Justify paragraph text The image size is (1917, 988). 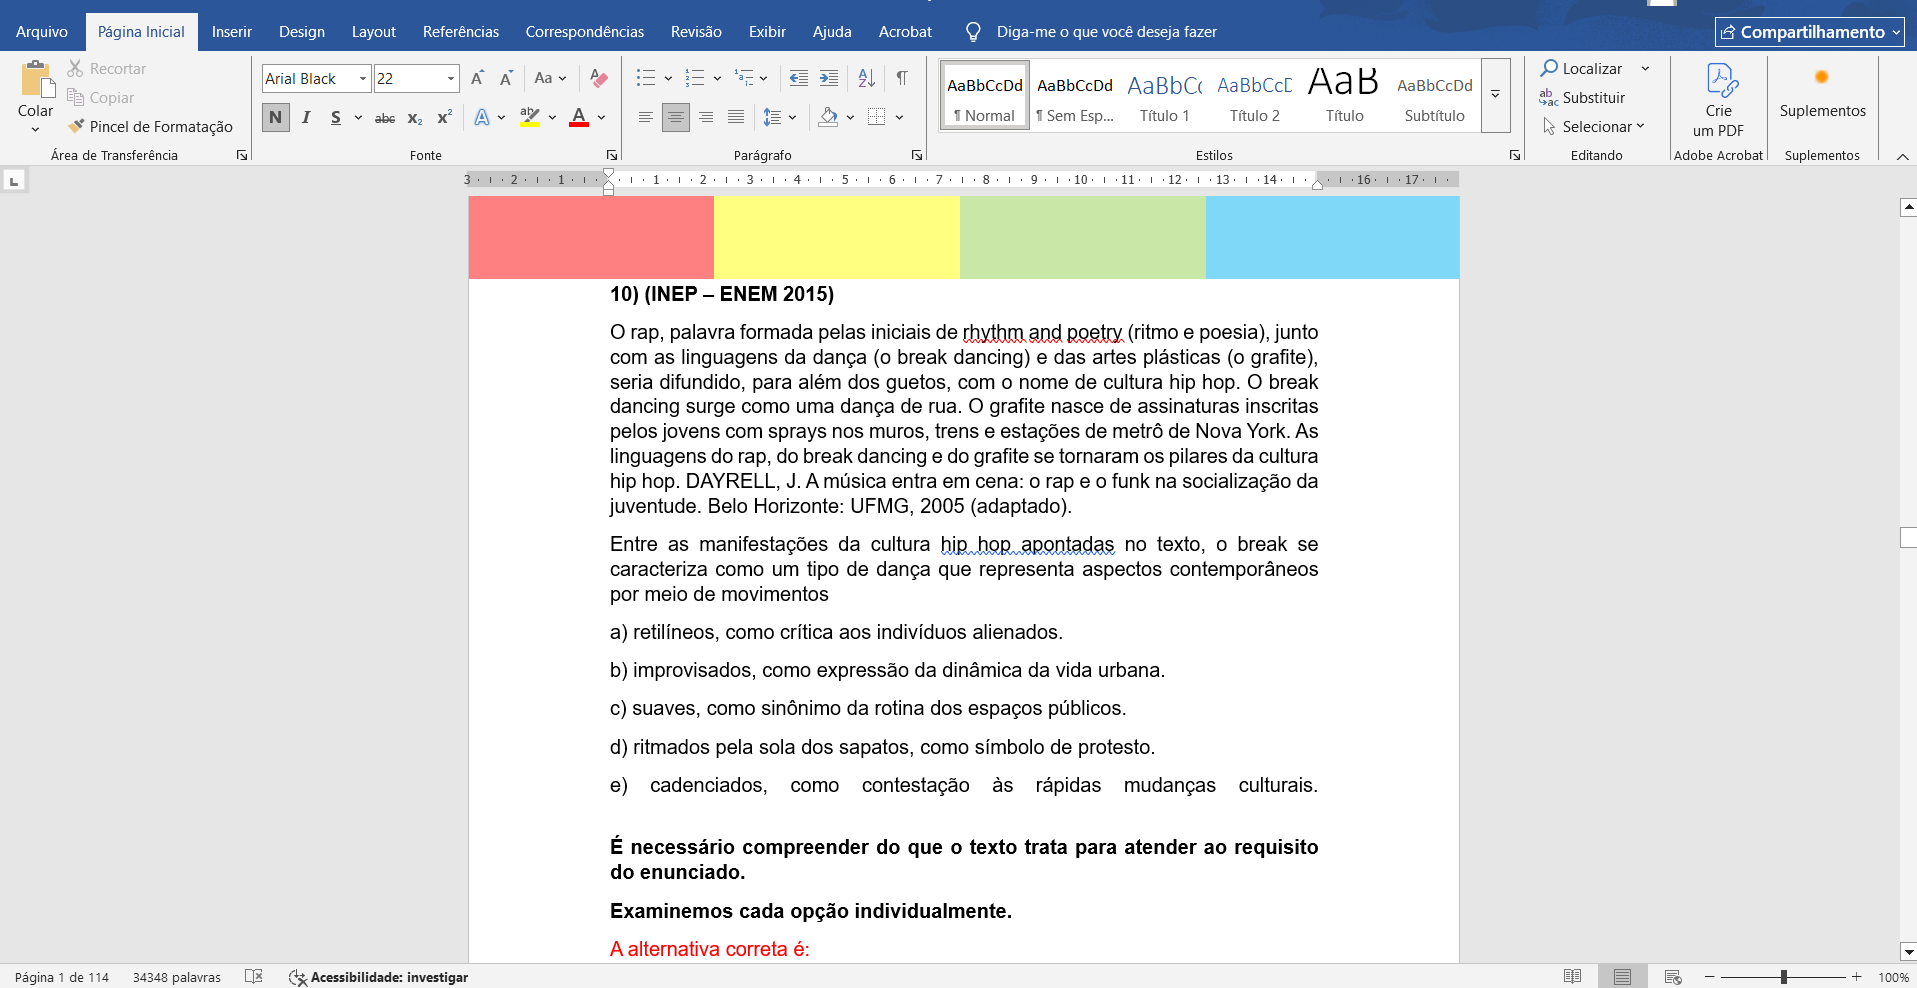tap(736, 118)
